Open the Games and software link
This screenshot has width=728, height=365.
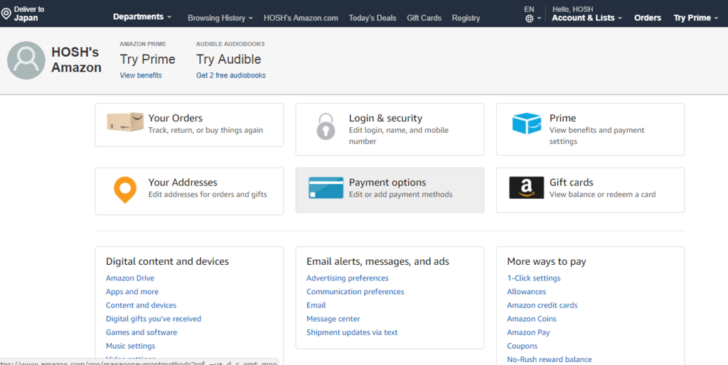click(142, 332)
